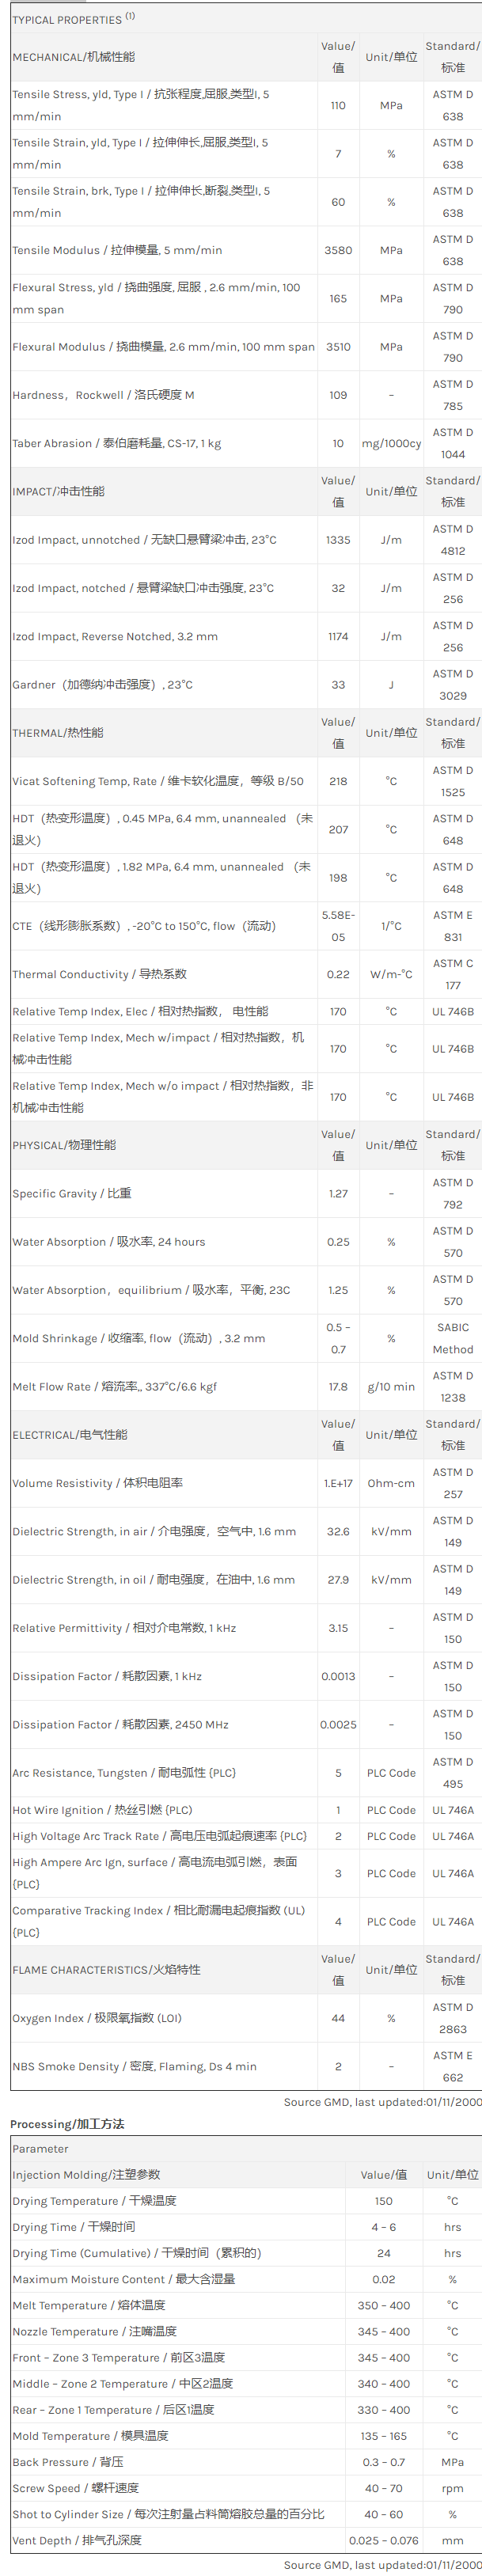Image resolution: width=482 pixels, height=2576 pixels.
Task: Select the FLAME CHARACTERISTICS/火焰特性 header
Action: tap(106, 1970)
